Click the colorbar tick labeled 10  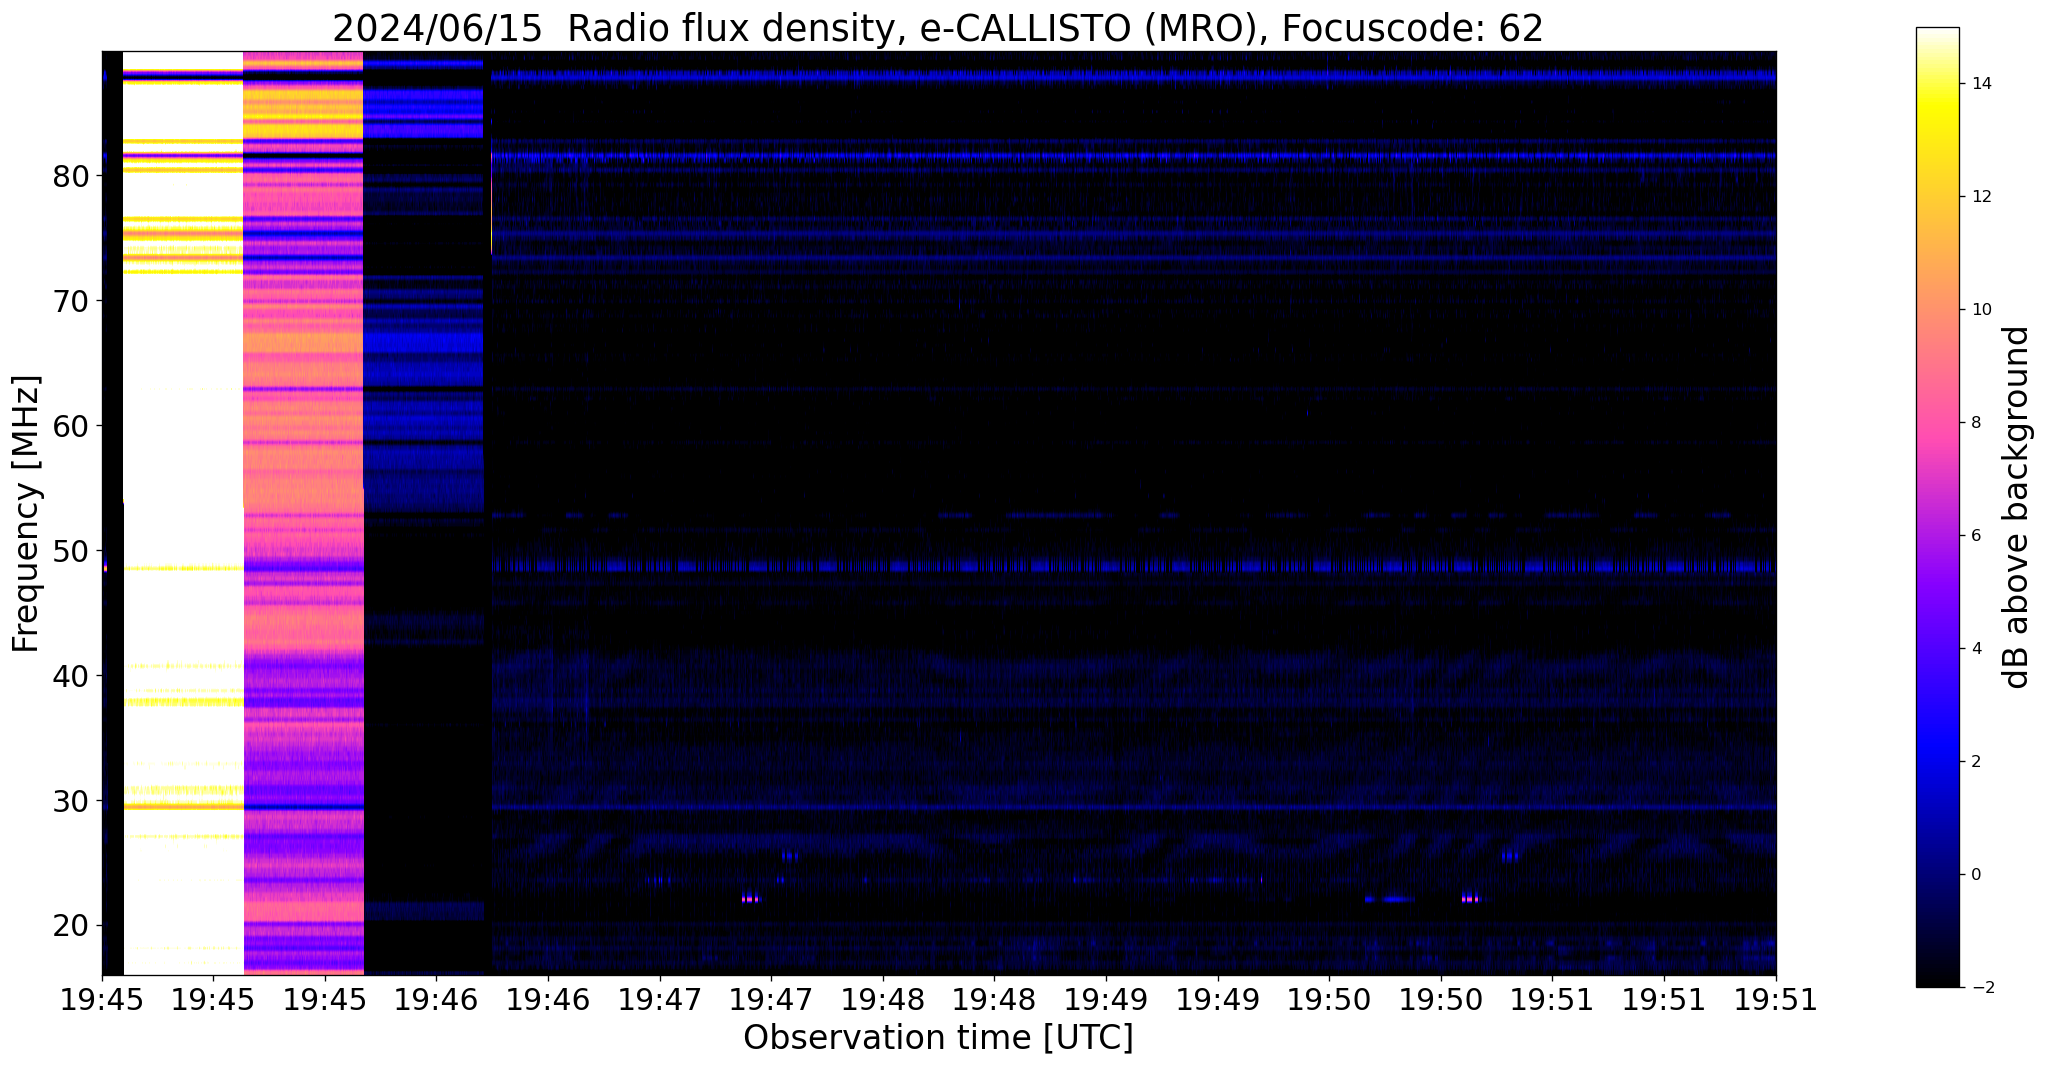coord(1980,310)
